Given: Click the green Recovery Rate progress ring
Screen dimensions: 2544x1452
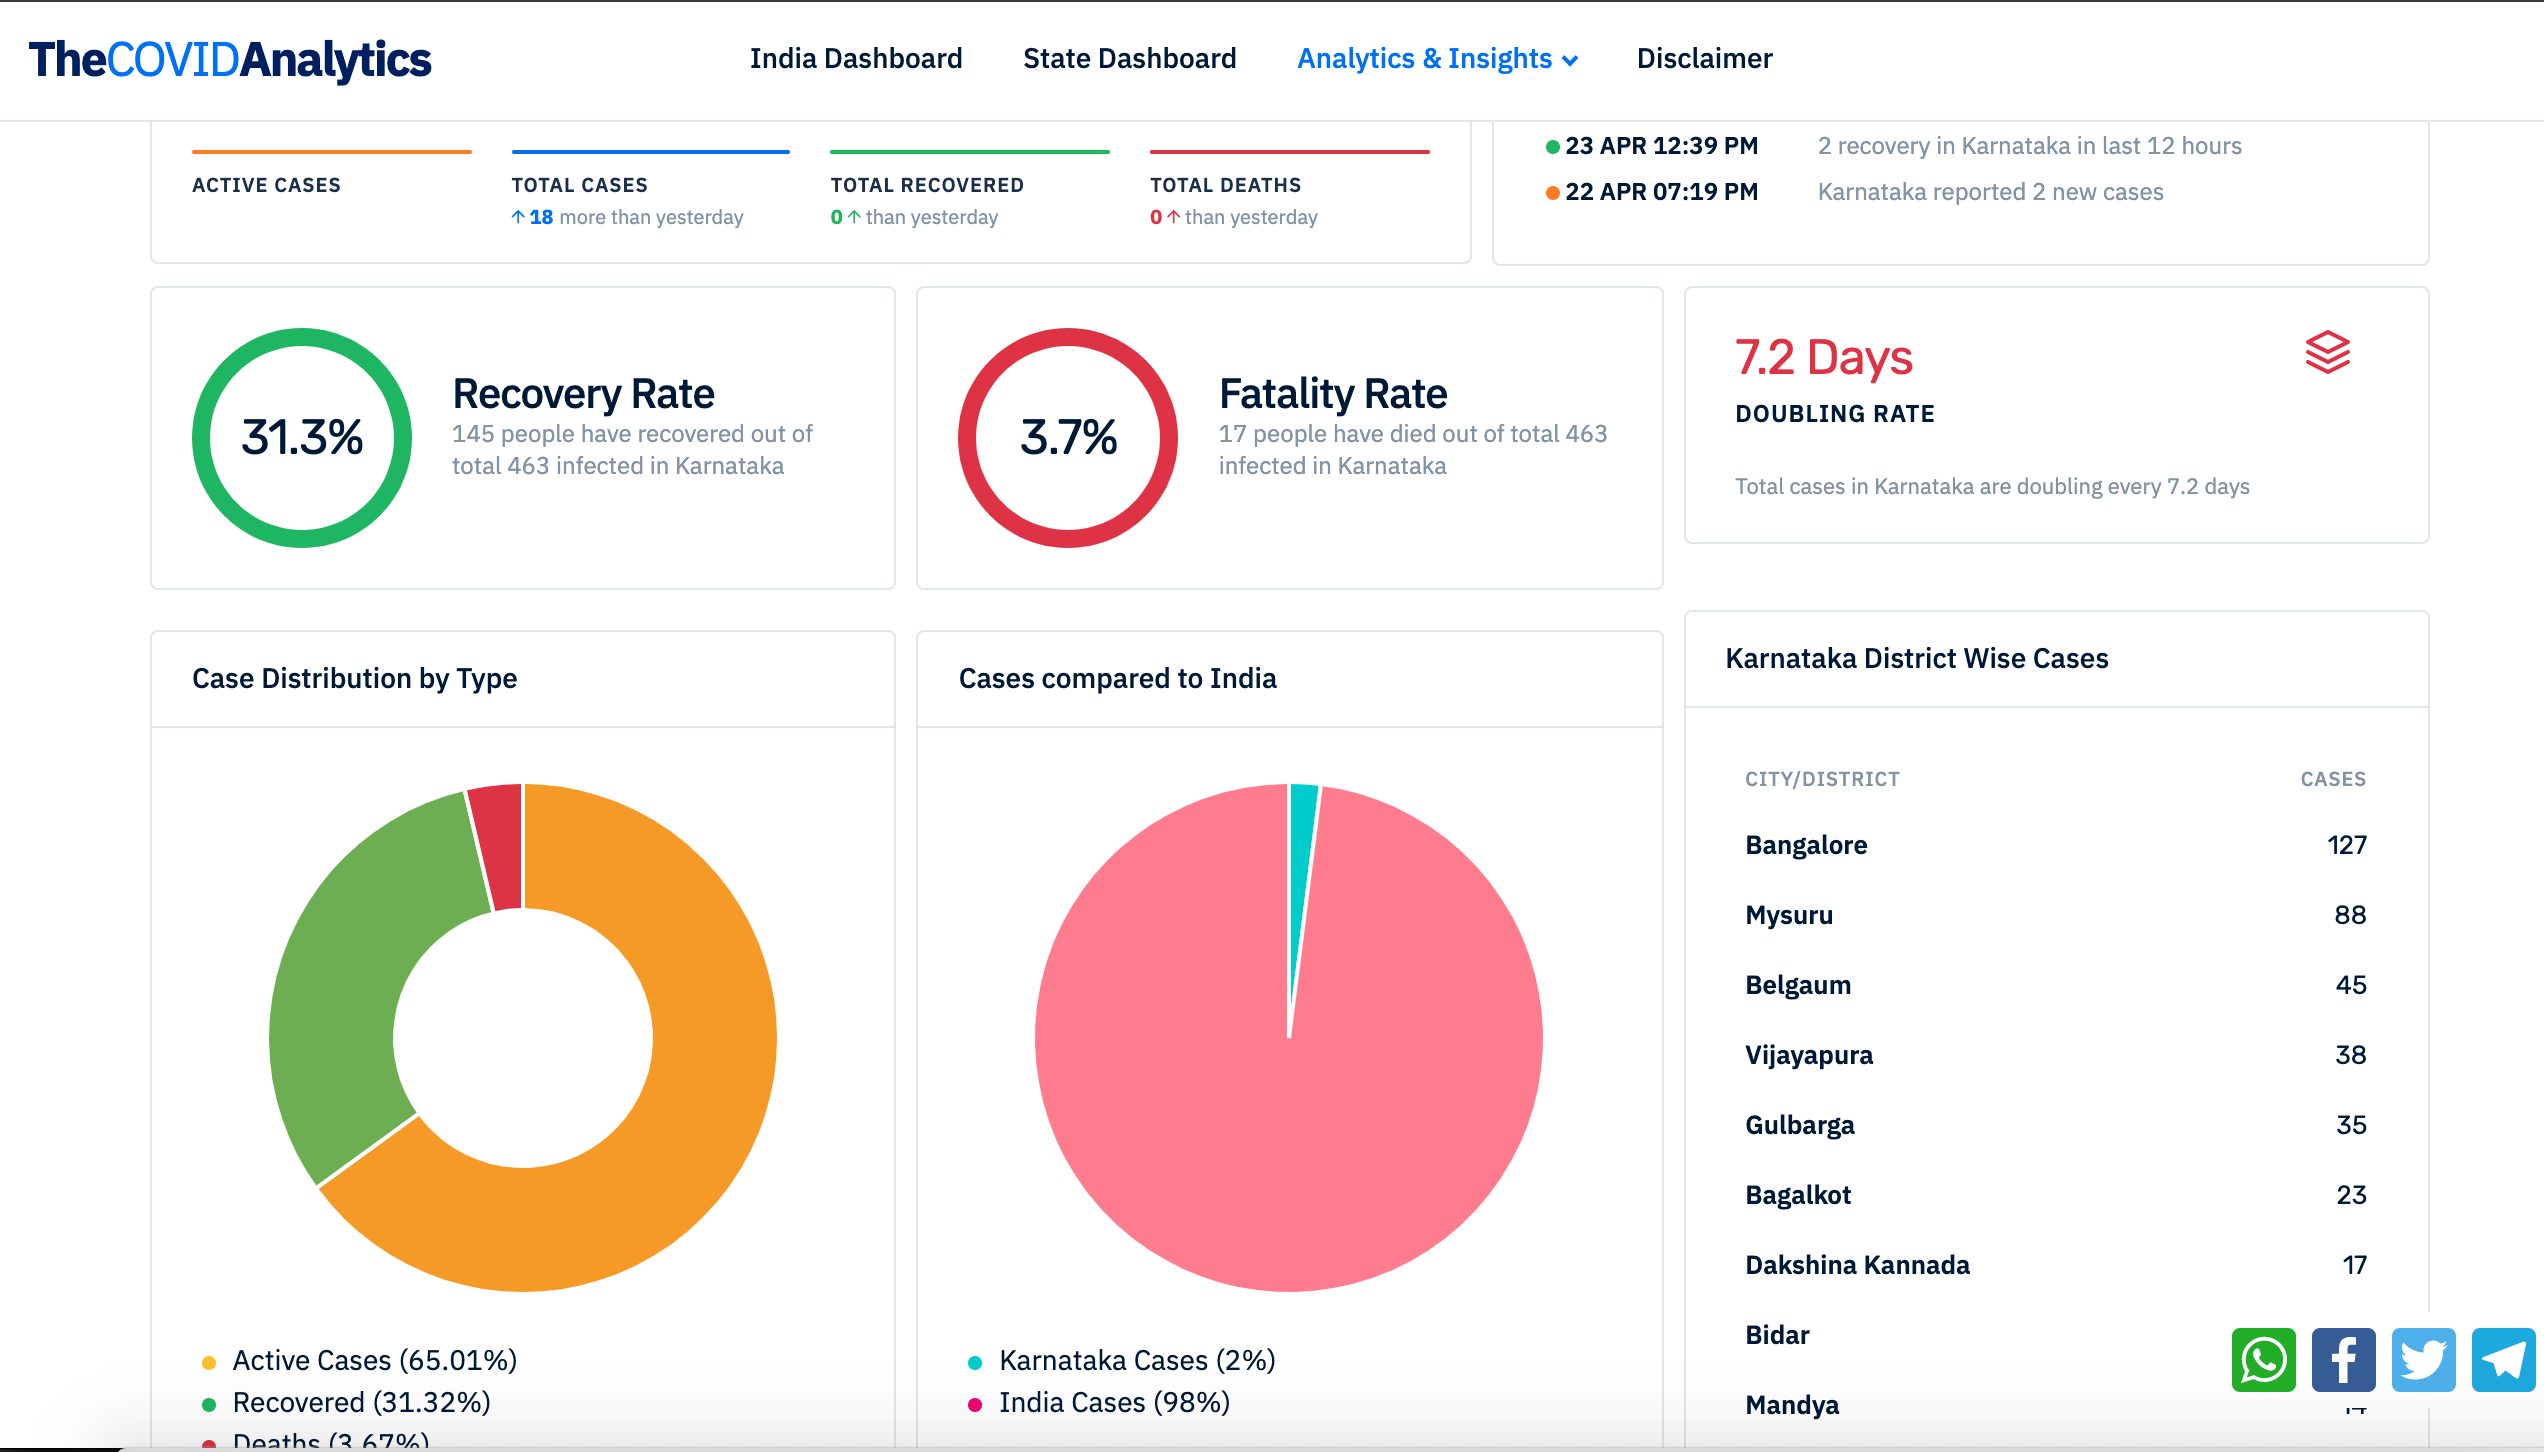Looking at the screenshot, I should coord(301,437).
